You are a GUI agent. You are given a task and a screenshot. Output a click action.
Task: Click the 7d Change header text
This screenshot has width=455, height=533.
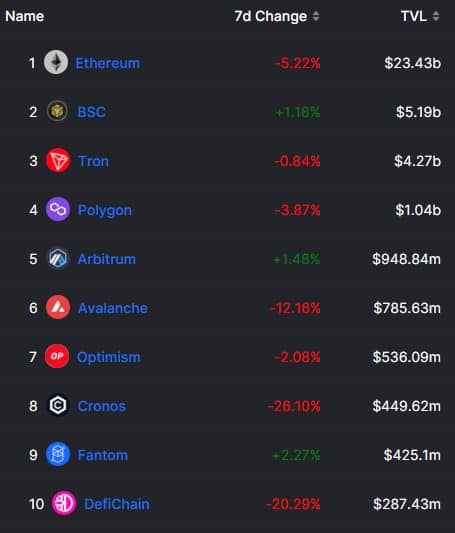270,16
